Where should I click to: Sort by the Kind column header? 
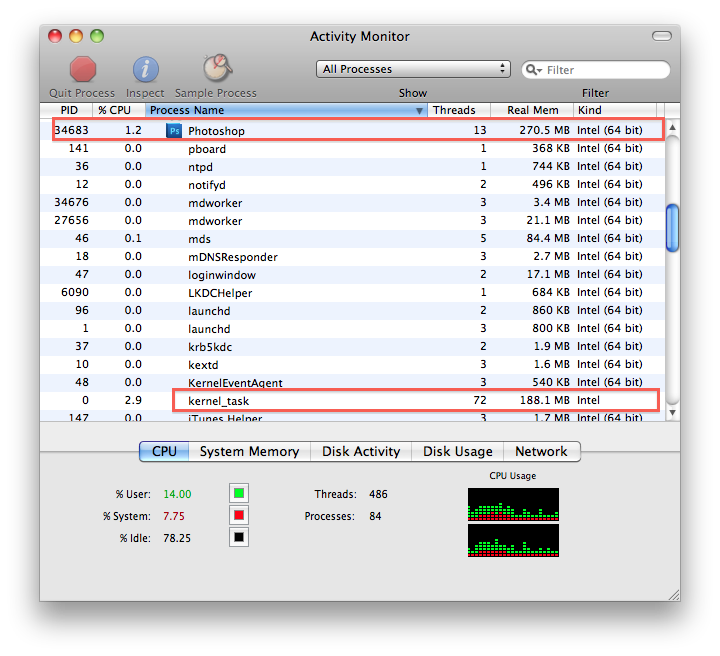615,110
